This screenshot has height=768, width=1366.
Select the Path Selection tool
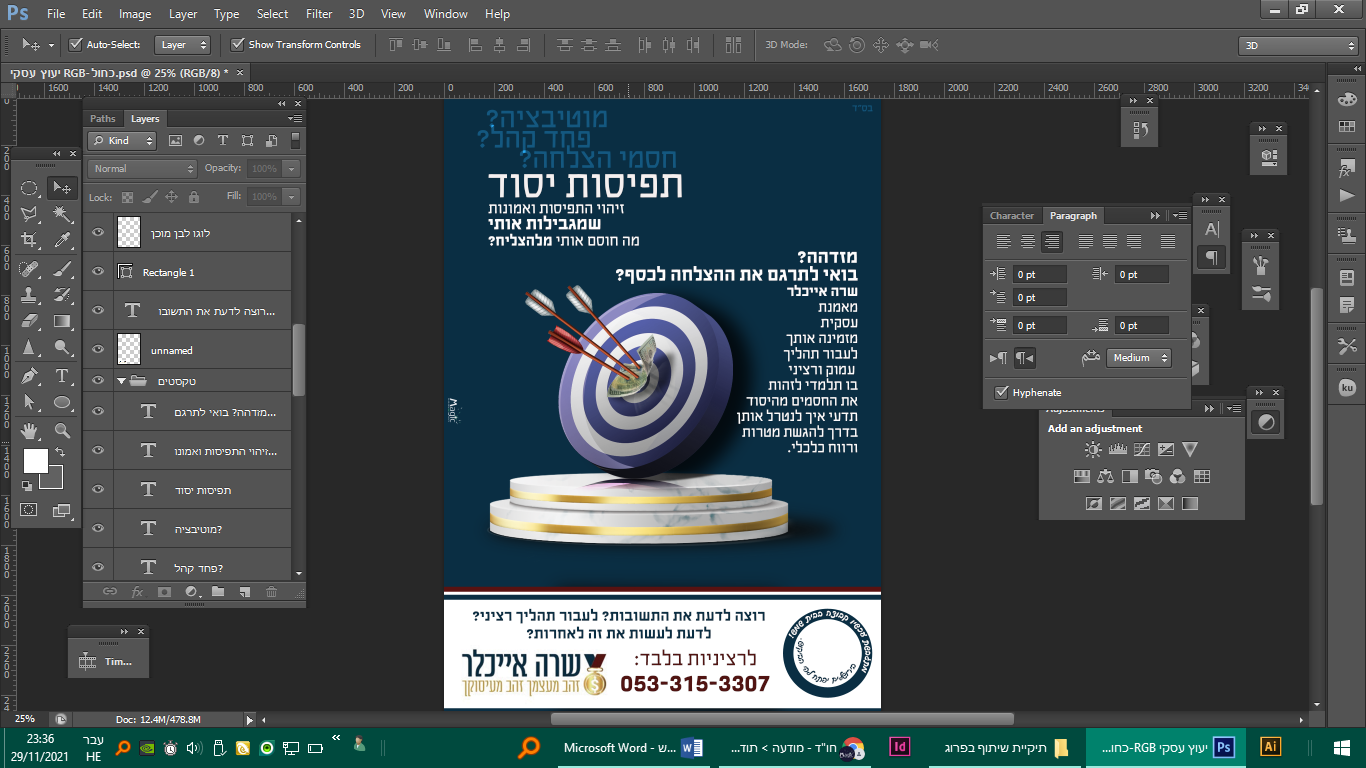tap(30, 402)
